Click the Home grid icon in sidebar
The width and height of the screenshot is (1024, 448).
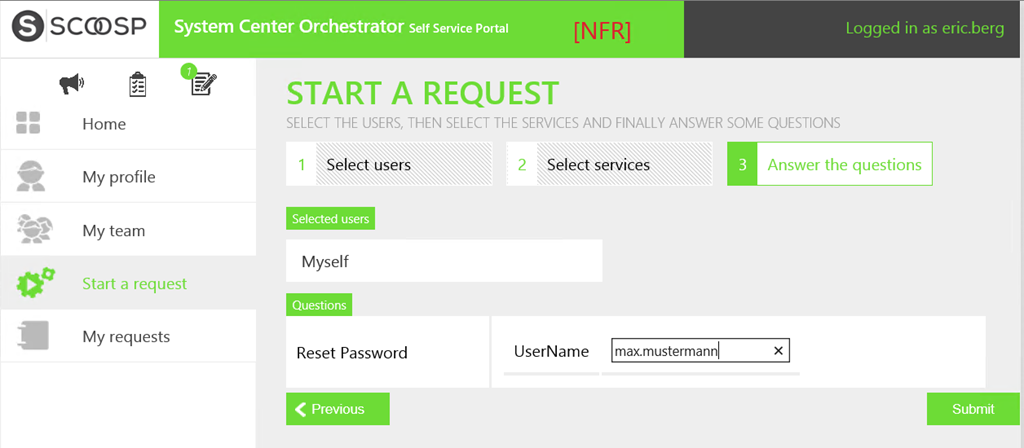click(28, 124)
